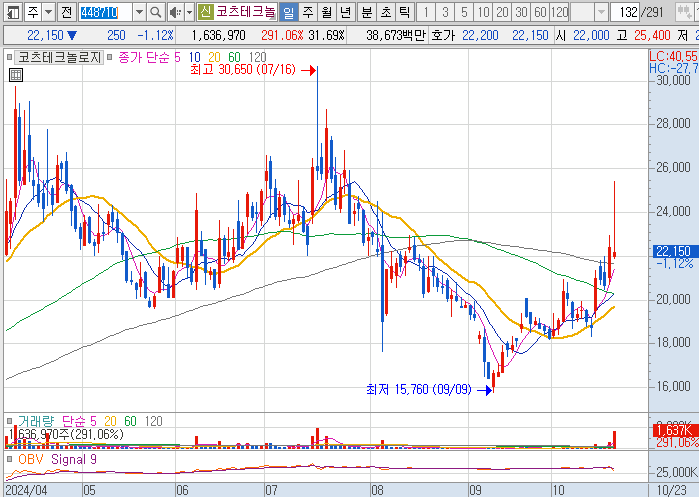The image size is (699, 497).
Task: Click the orange 20 price moving average label
Action: tap(214, 58)
